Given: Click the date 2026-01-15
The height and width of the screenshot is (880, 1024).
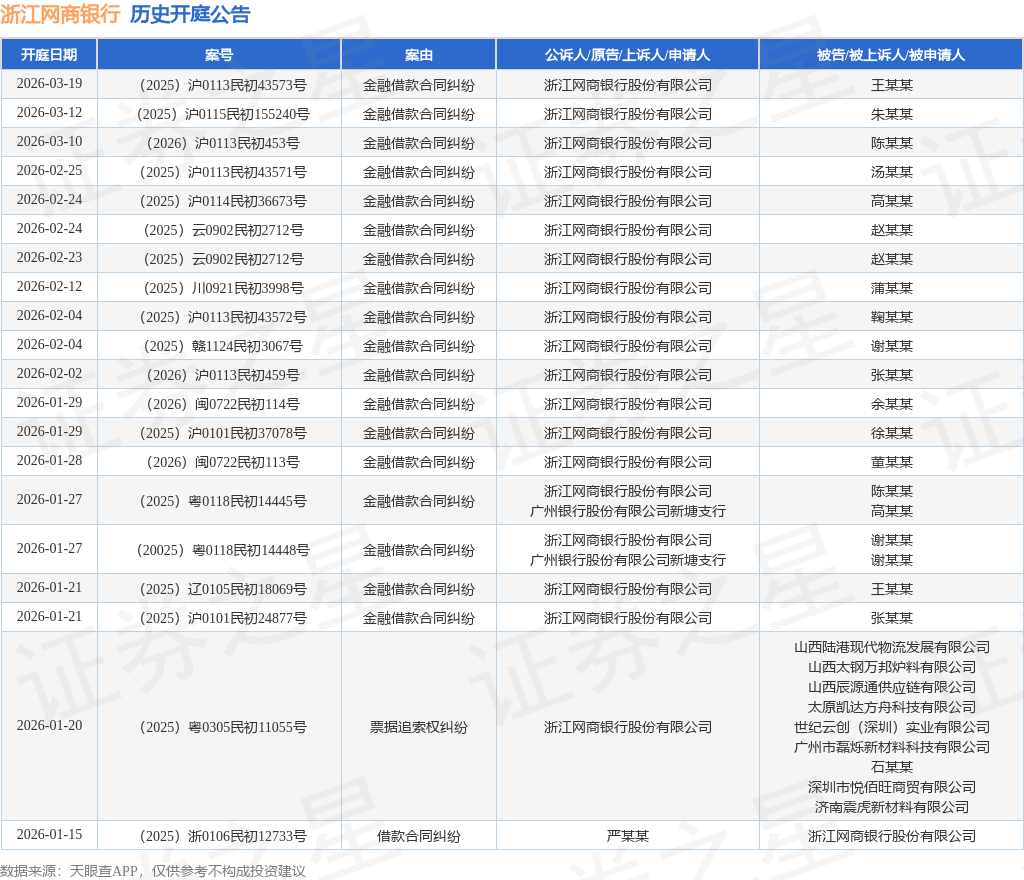Looking at the screenshot, I should tap(50, 834).
